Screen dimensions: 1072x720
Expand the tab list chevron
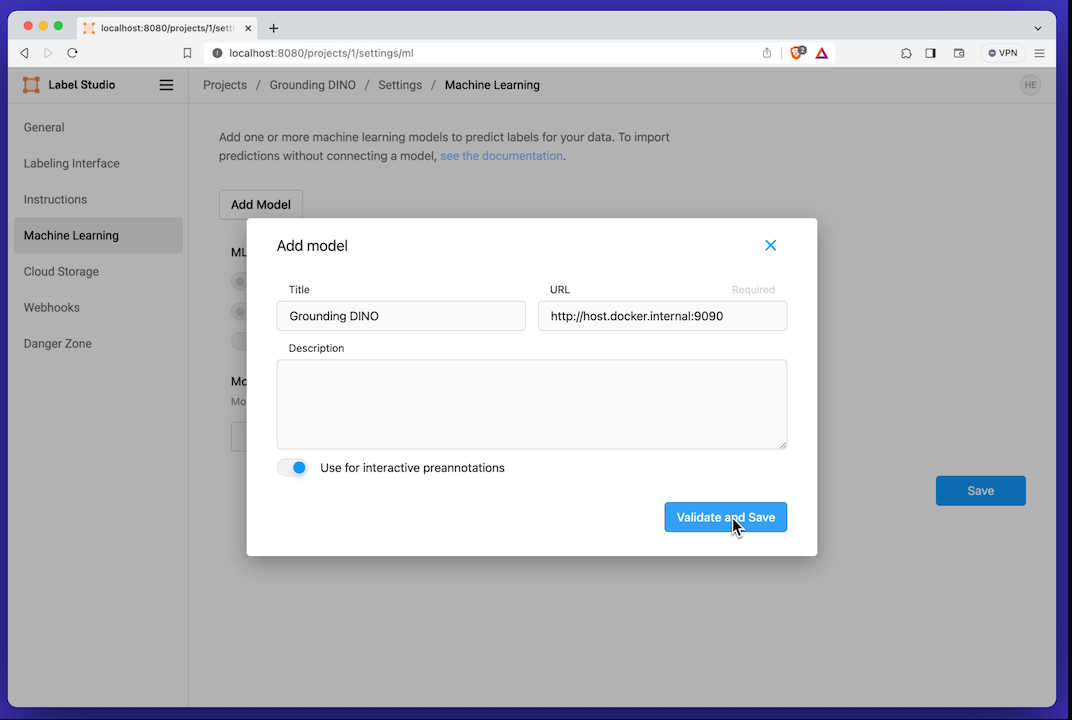tap(1038, 29)
